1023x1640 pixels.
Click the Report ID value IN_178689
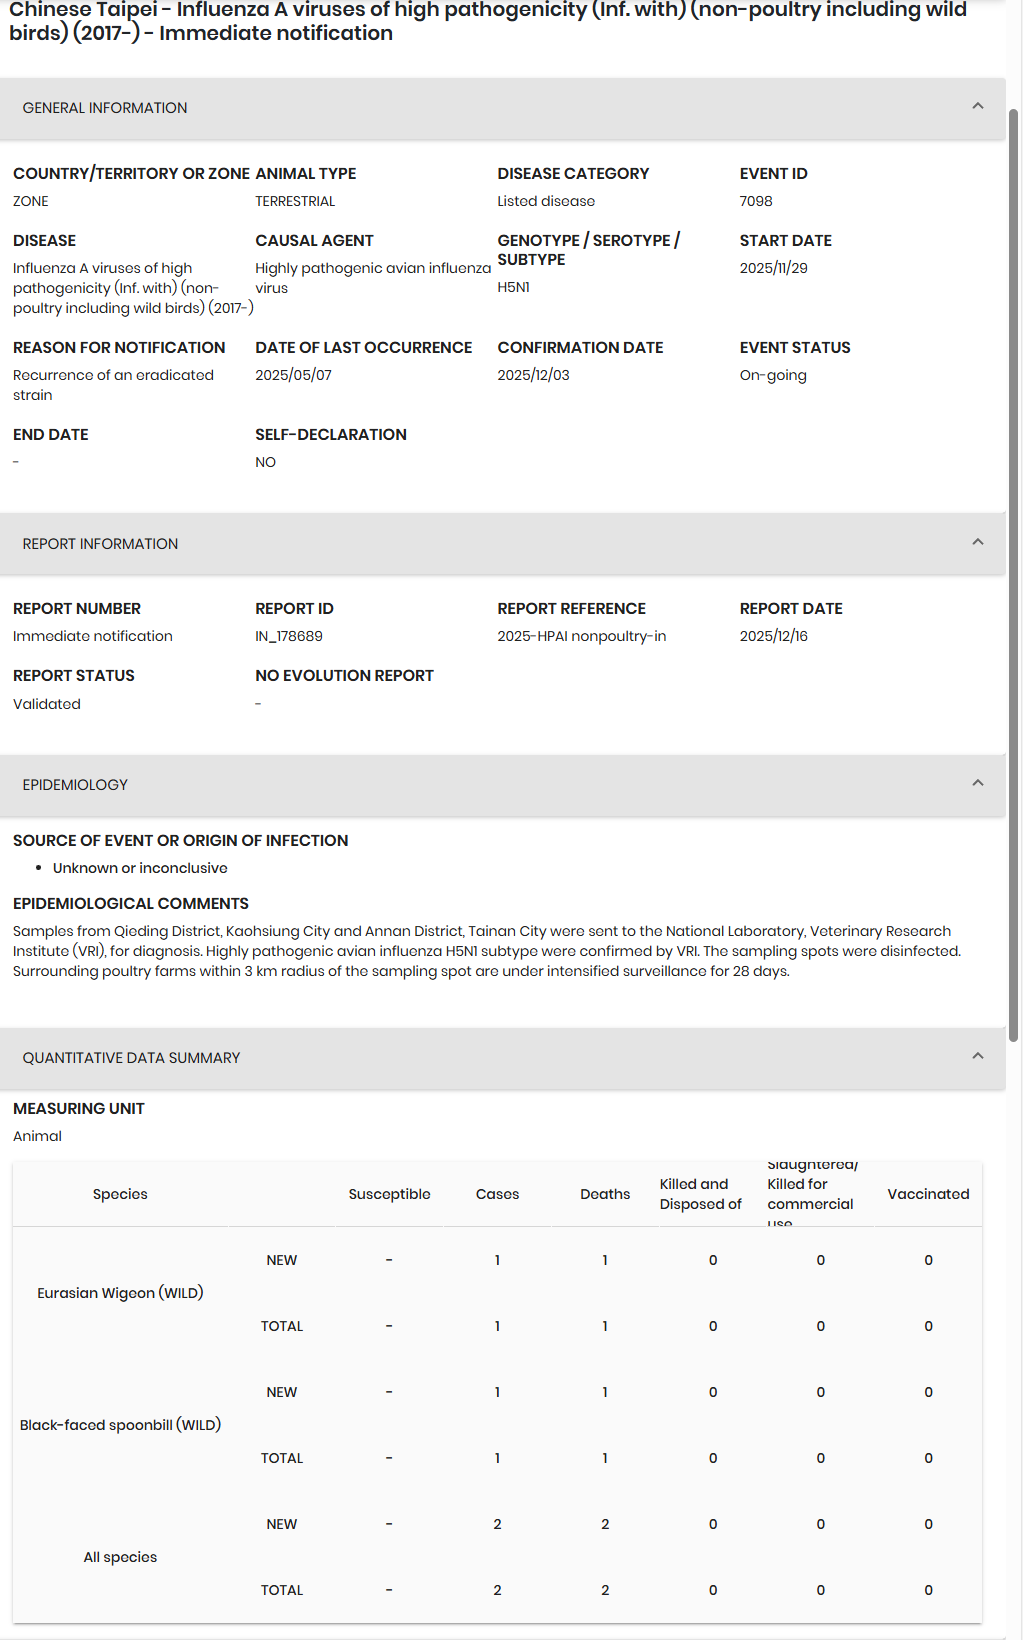[x=289, y=636]
